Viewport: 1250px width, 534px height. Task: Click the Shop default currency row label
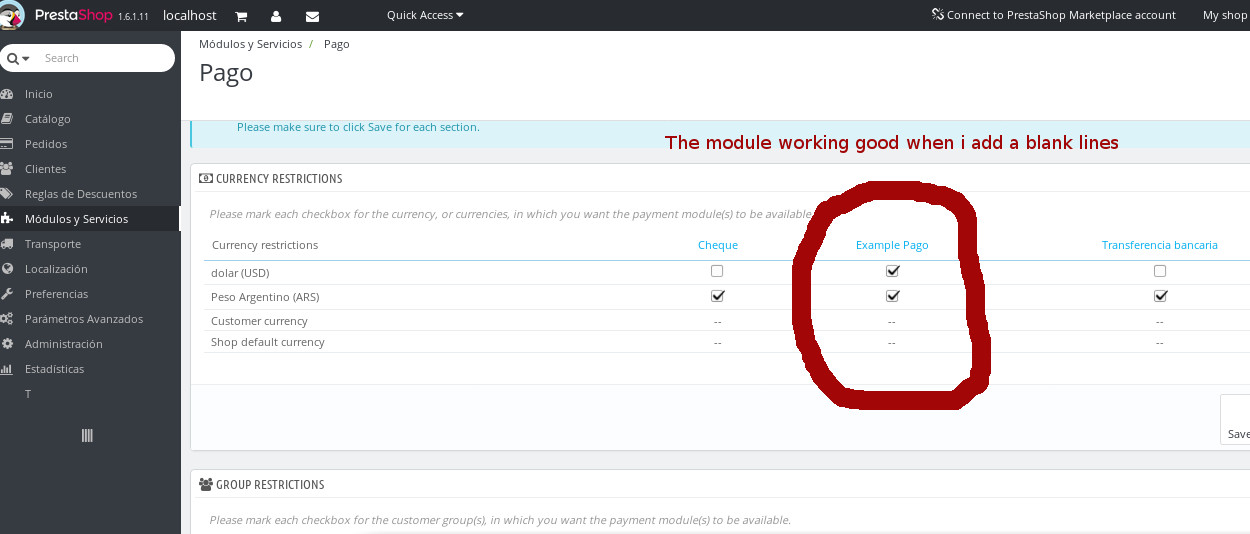[x=268, y=342]
